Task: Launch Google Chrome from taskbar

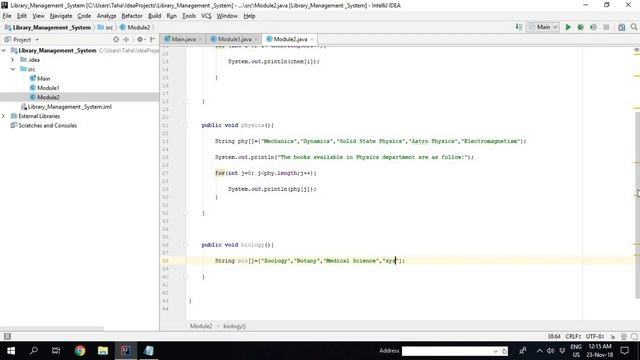Action: 80,351
